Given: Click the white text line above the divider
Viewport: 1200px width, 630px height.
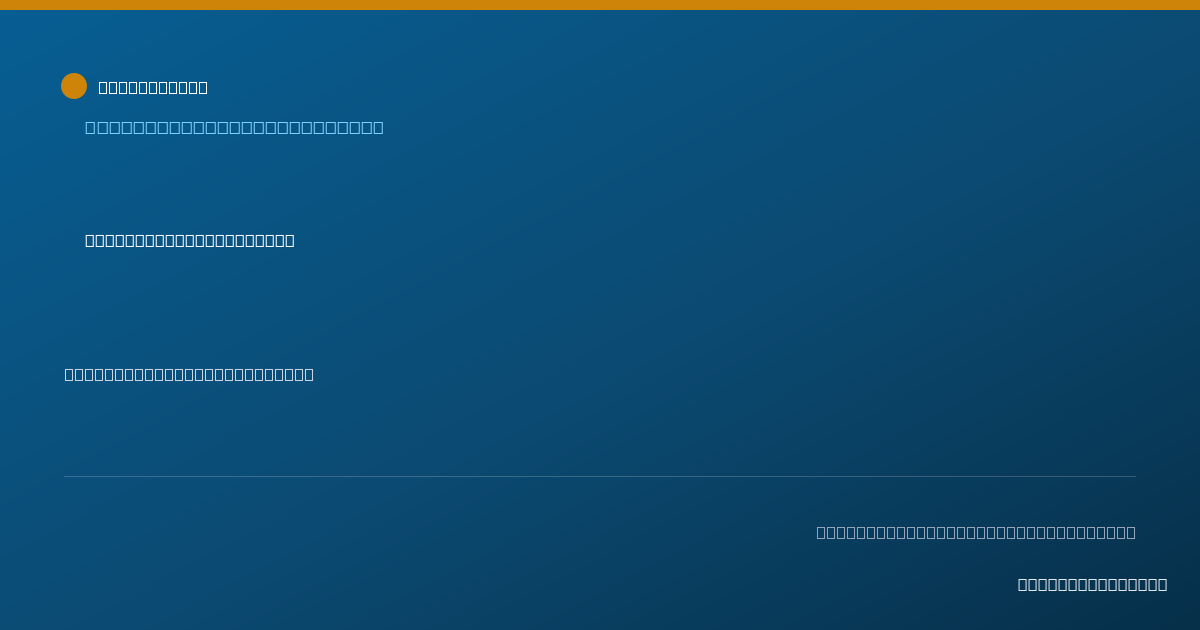Looking at the screenshot, I should 189,374.
